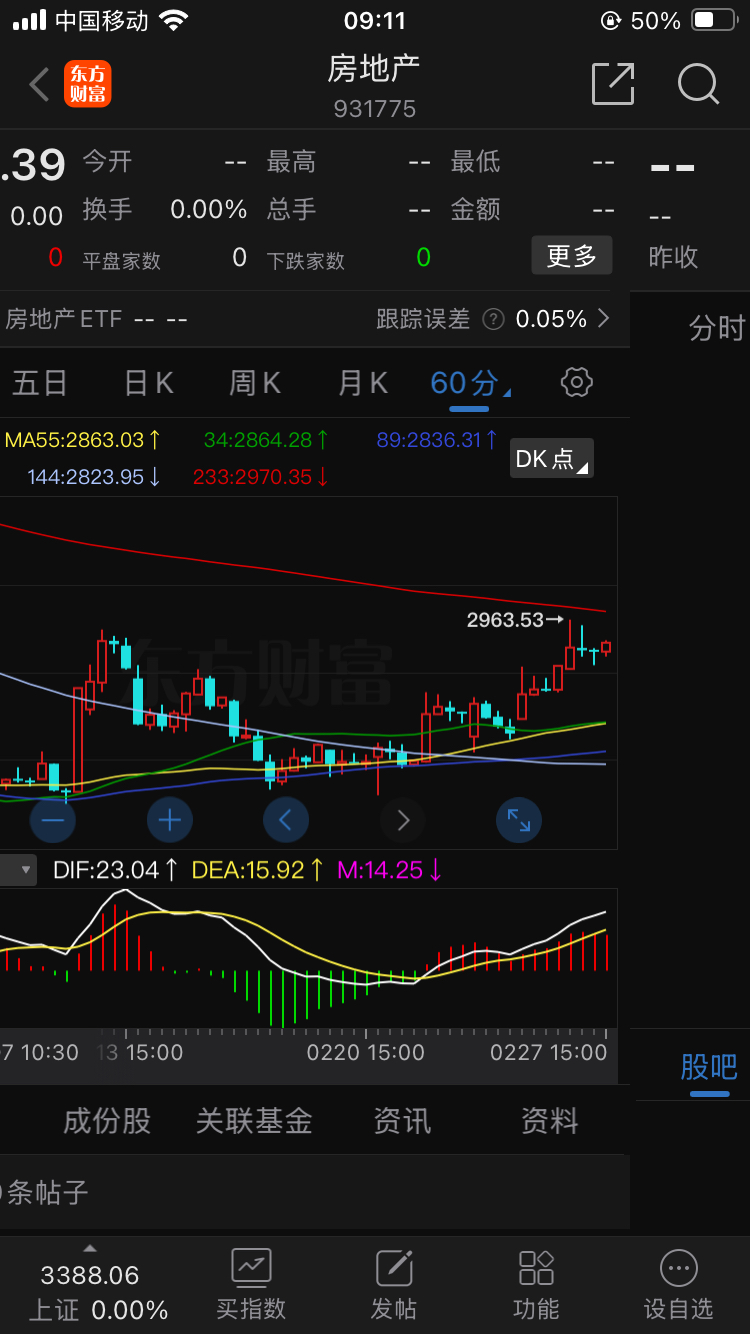
Task: Tap the back arrow icon
Action: click(40, 85)
